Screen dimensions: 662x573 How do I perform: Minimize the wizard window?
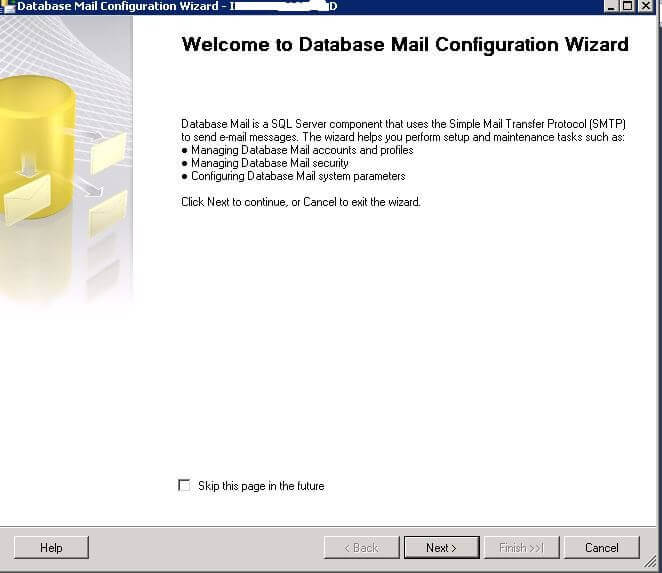(611, 6)
